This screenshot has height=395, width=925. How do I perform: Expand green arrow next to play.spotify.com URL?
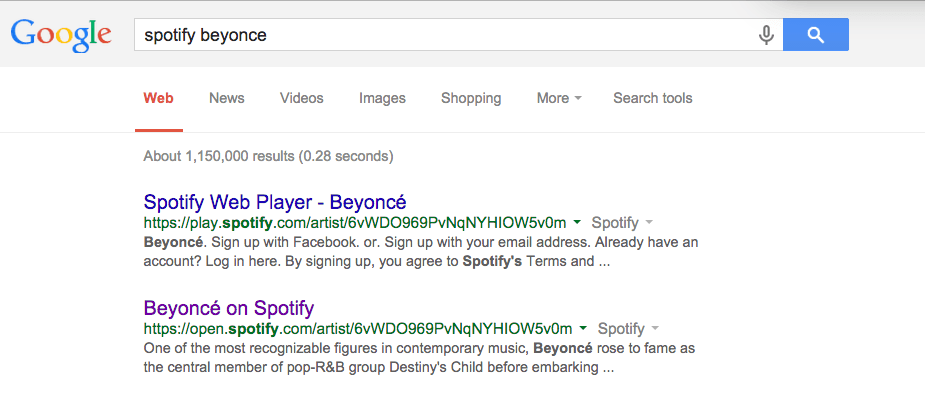[578, 222]
